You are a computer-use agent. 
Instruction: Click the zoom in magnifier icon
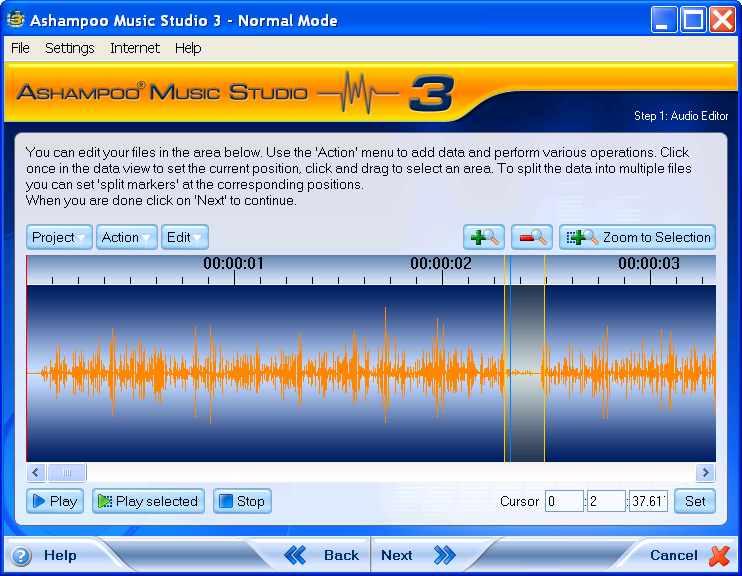[x=484, y=237]
